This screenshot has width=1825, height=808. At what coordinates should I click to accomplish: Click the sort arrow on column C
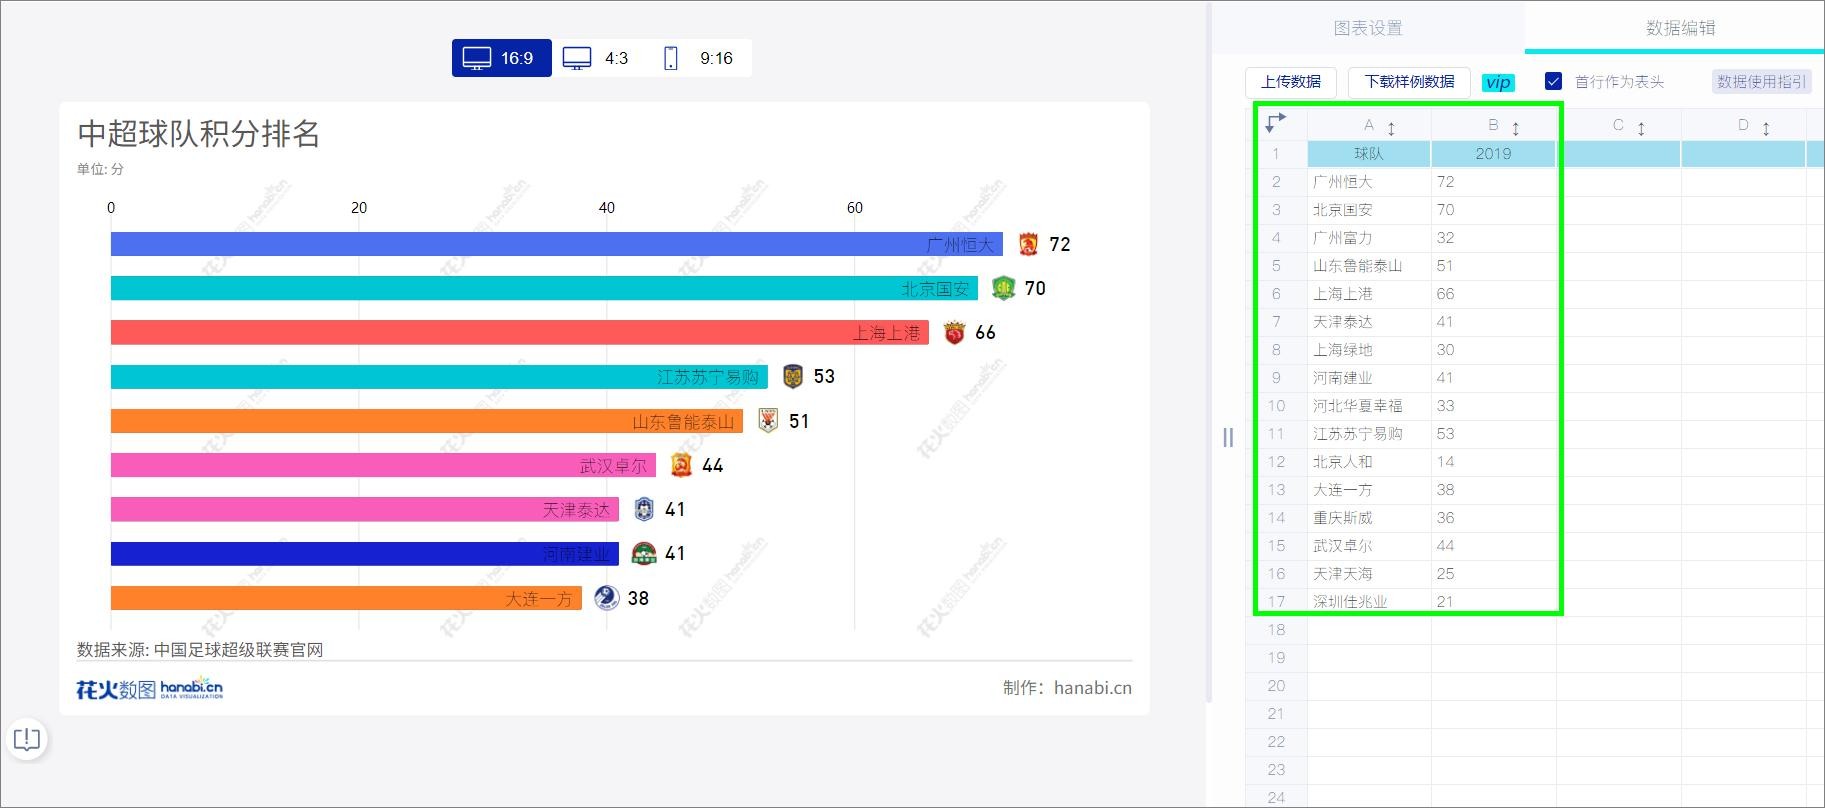1641,127
